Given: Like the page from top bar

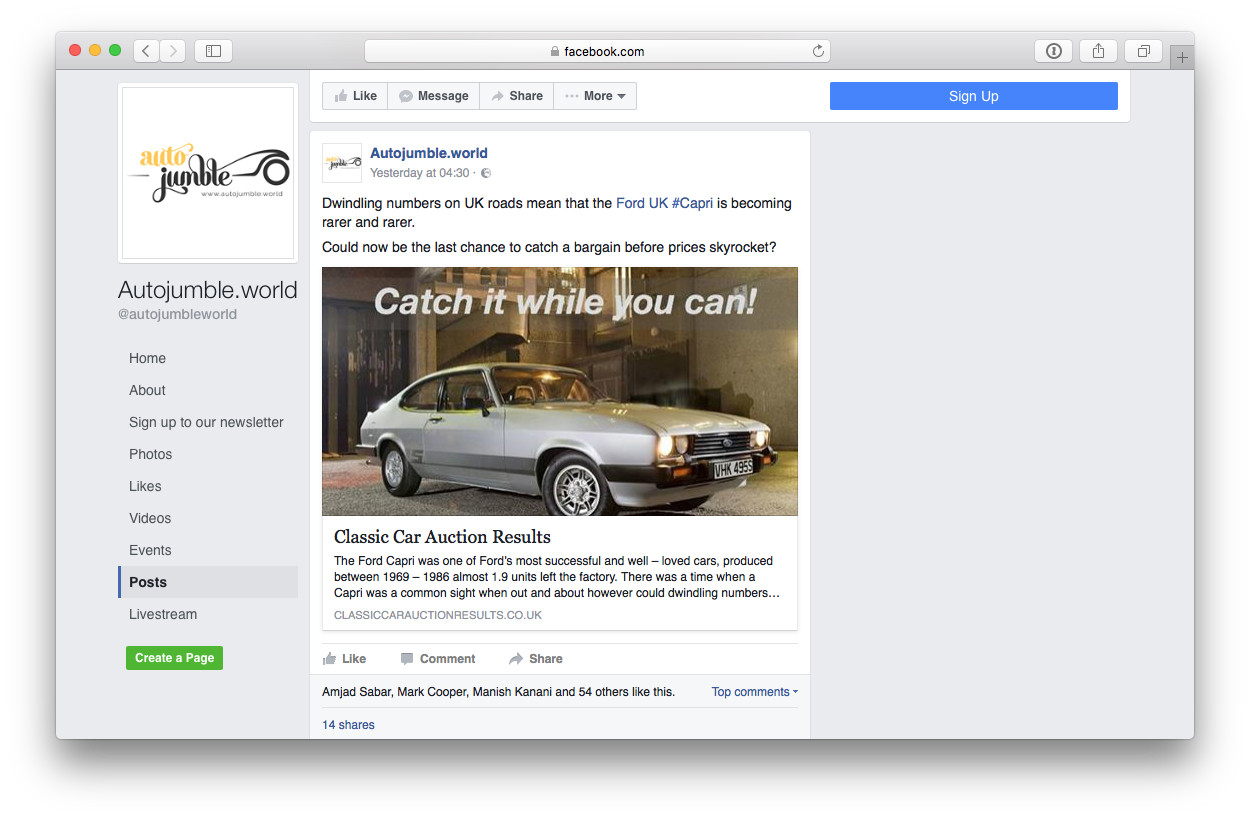Looking at the screenshot, I should point(355,96).
